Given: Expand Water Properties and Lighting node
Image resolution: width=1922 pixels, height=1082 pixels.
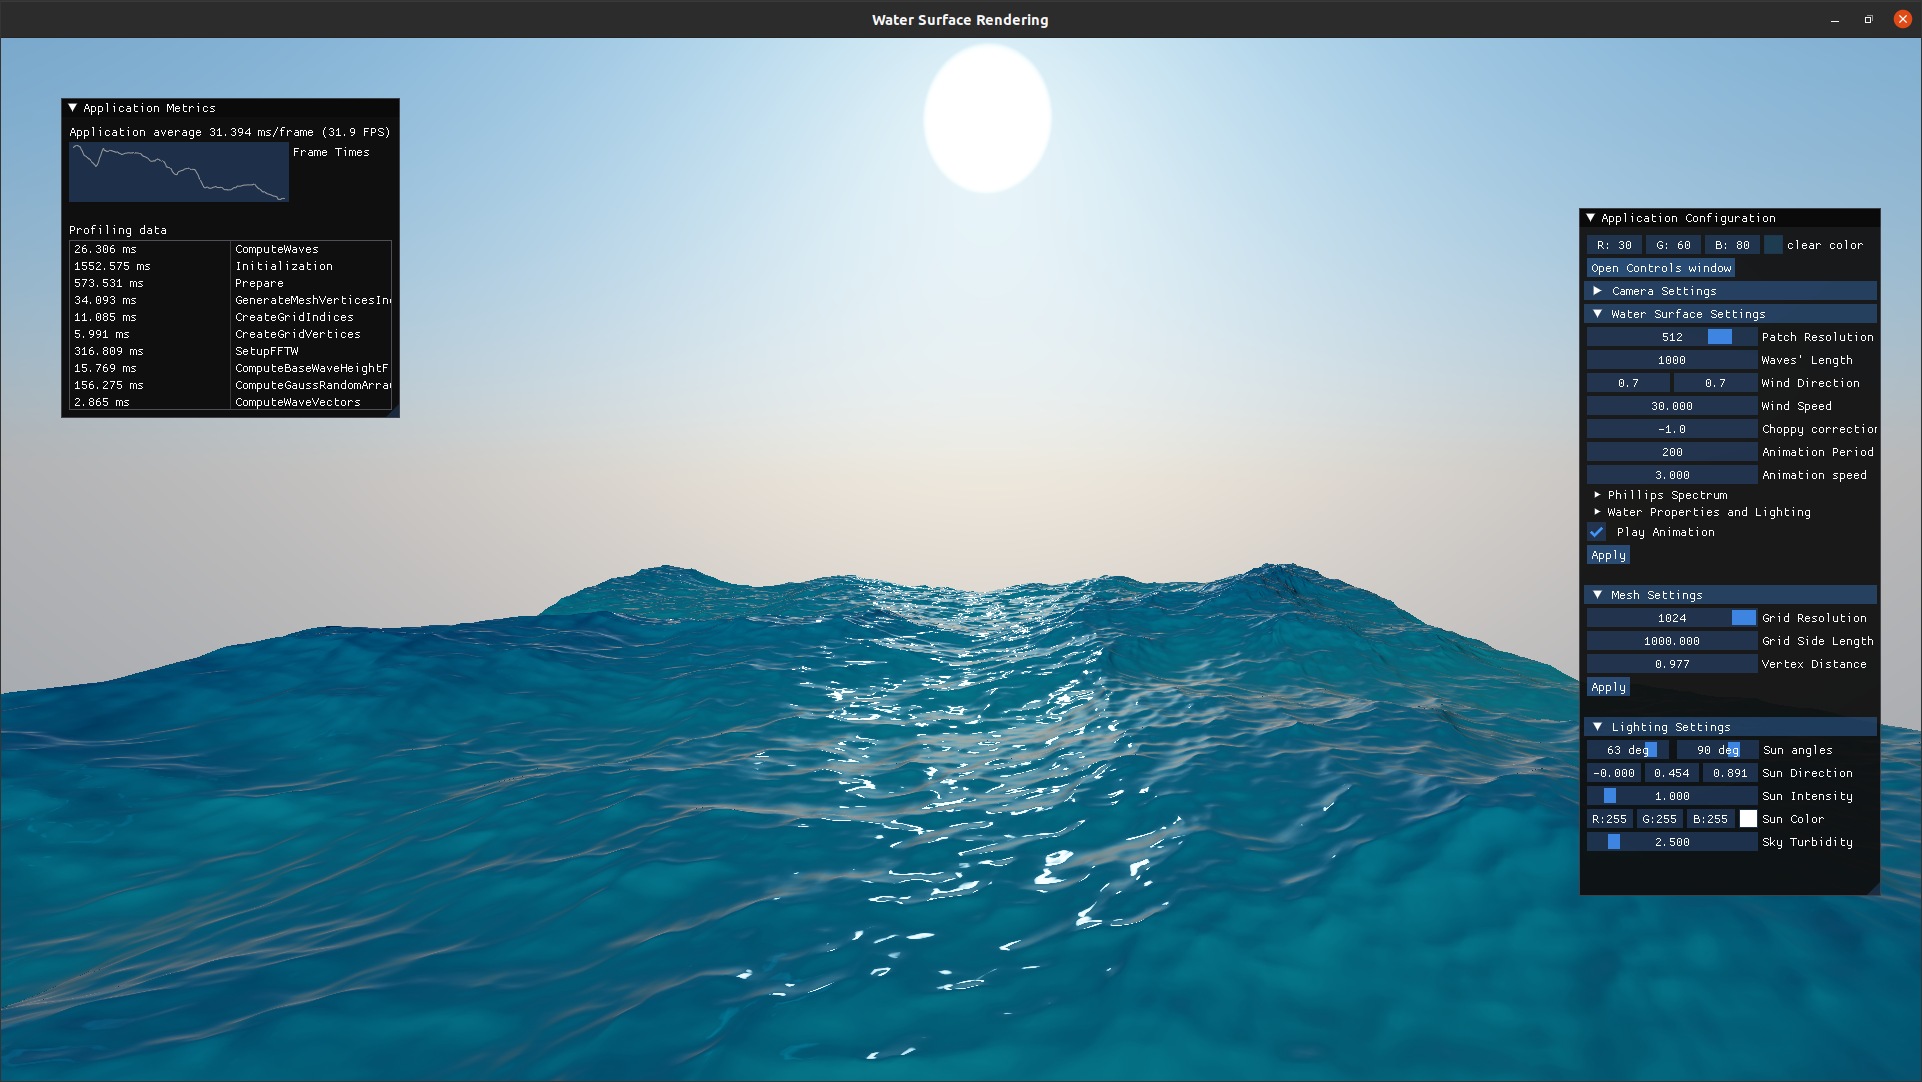Looking at the screenshot, I should pyautogui.click(x=1597, y=512).
